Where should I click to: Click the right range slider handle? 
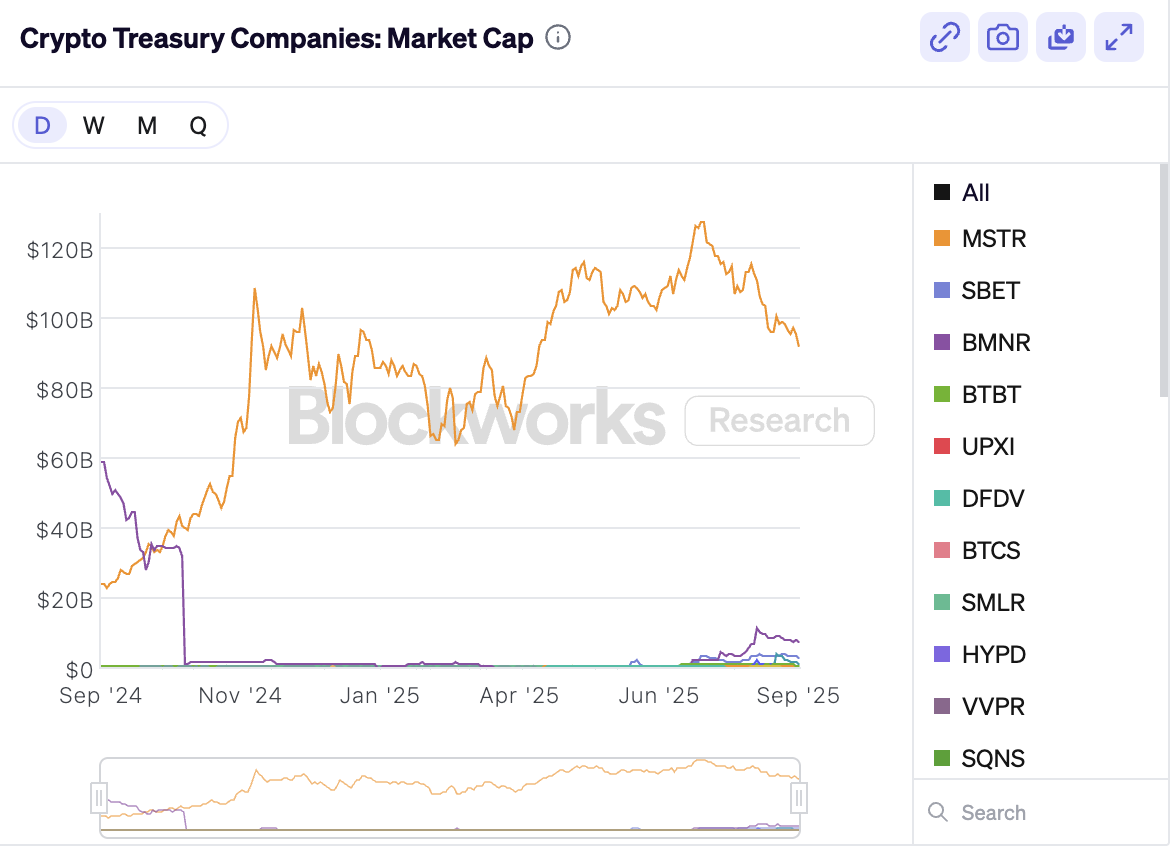(799, 798)
